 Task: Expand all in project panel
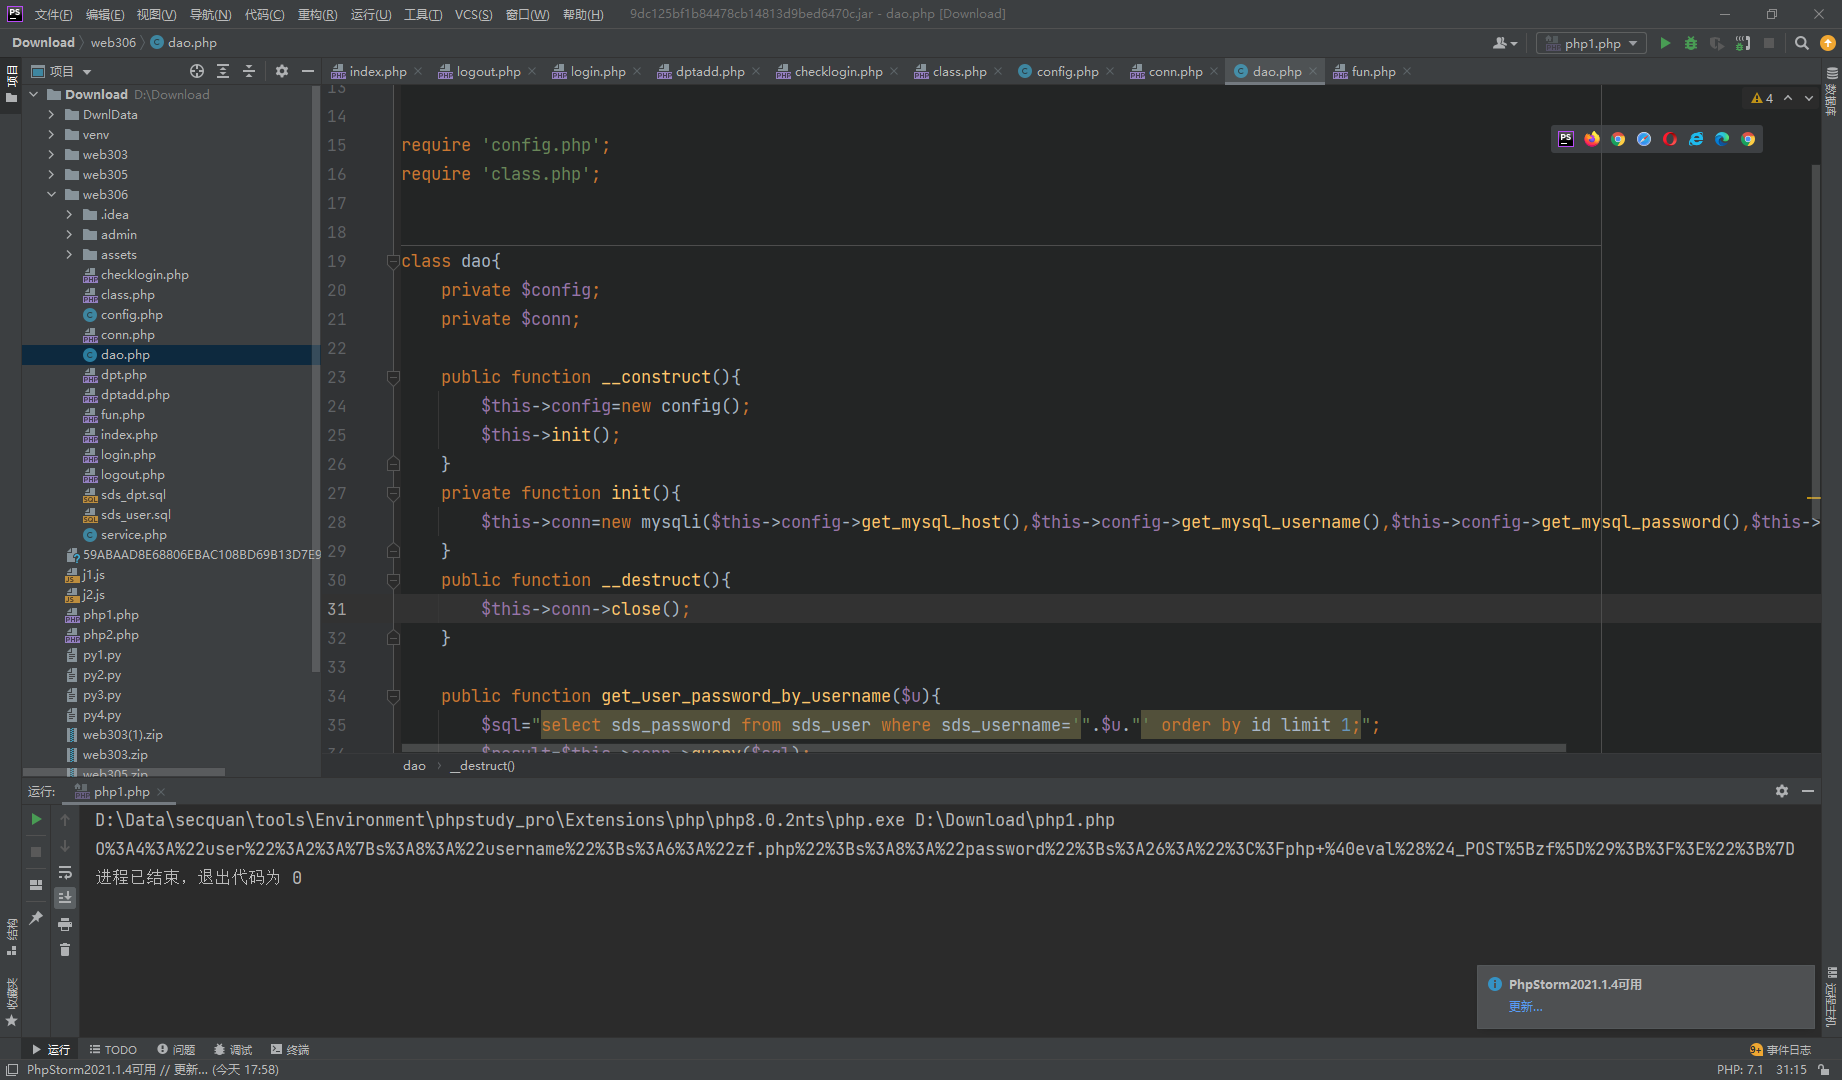(223, 71)
